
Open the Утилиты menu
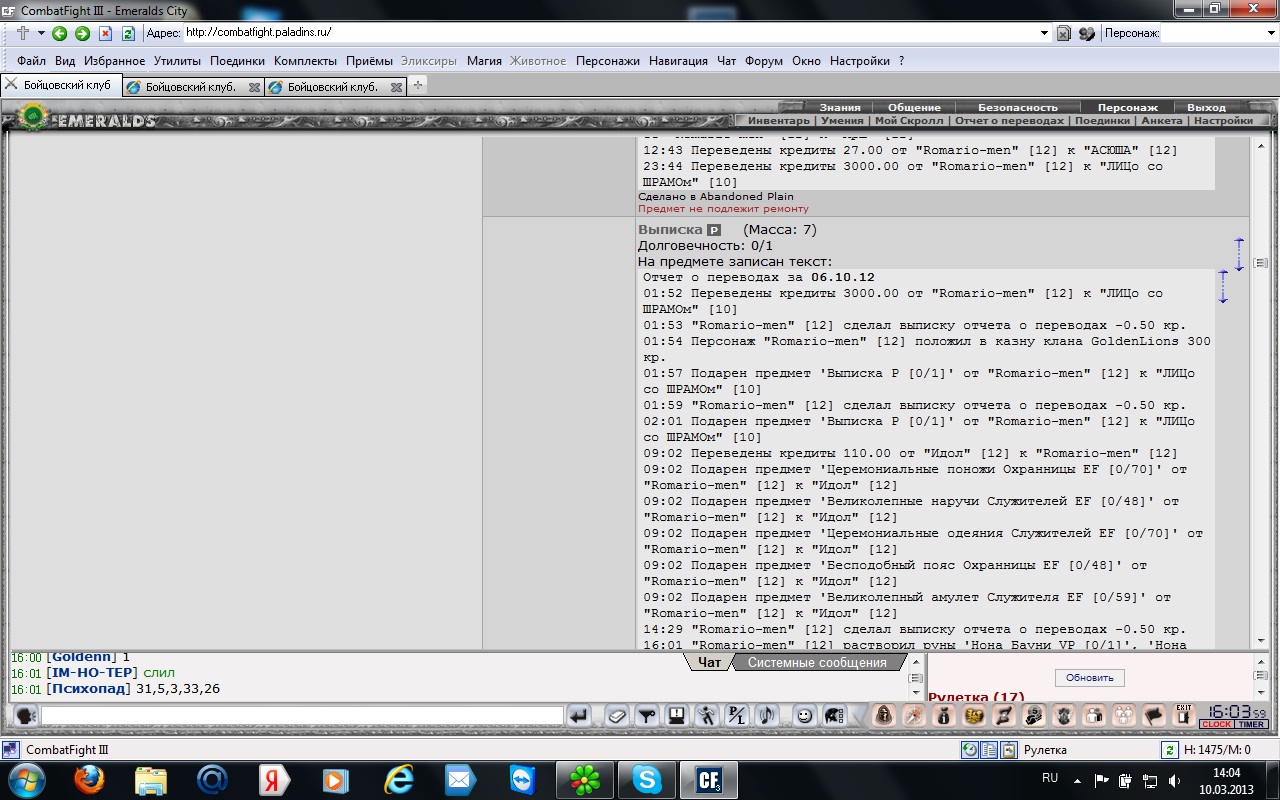click(x=178, y=61)
